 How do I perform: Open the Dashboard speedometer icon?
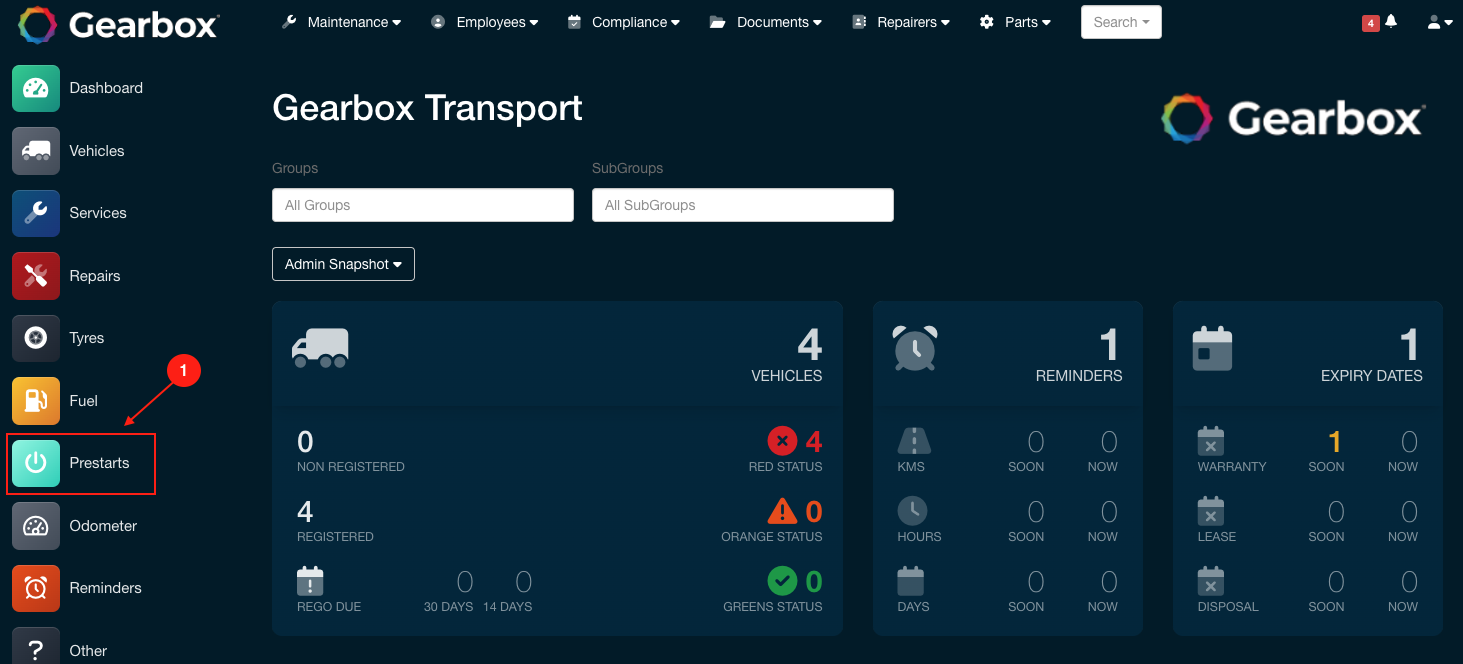pyautogui.click(x=36, y=88)
